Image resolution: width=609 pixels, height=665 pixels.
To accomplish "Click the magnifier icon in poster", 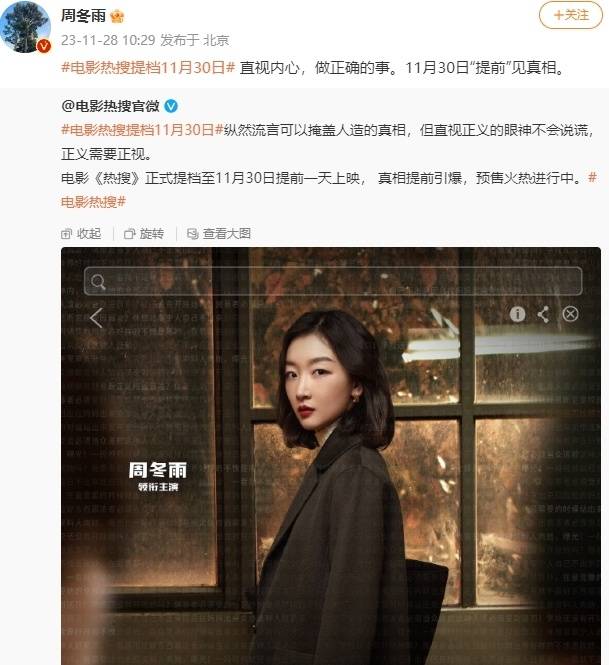I will pyautogui.click(x=98, y=282).
